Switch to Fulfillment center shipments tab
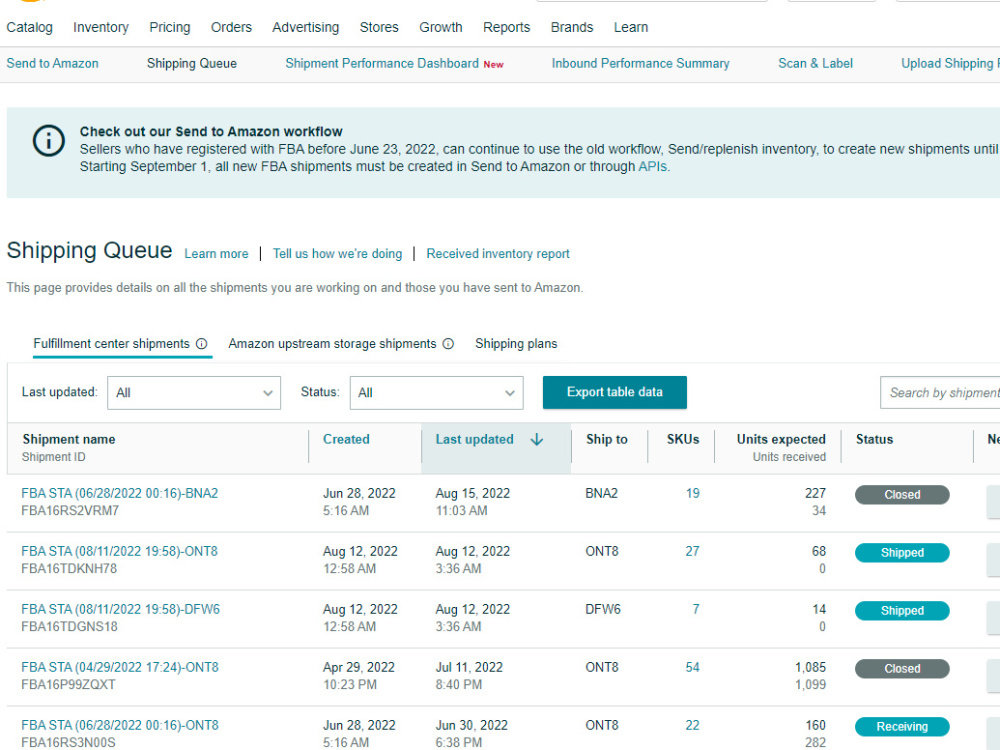The height and width of the screenshot is (750, 1000). 112,344
